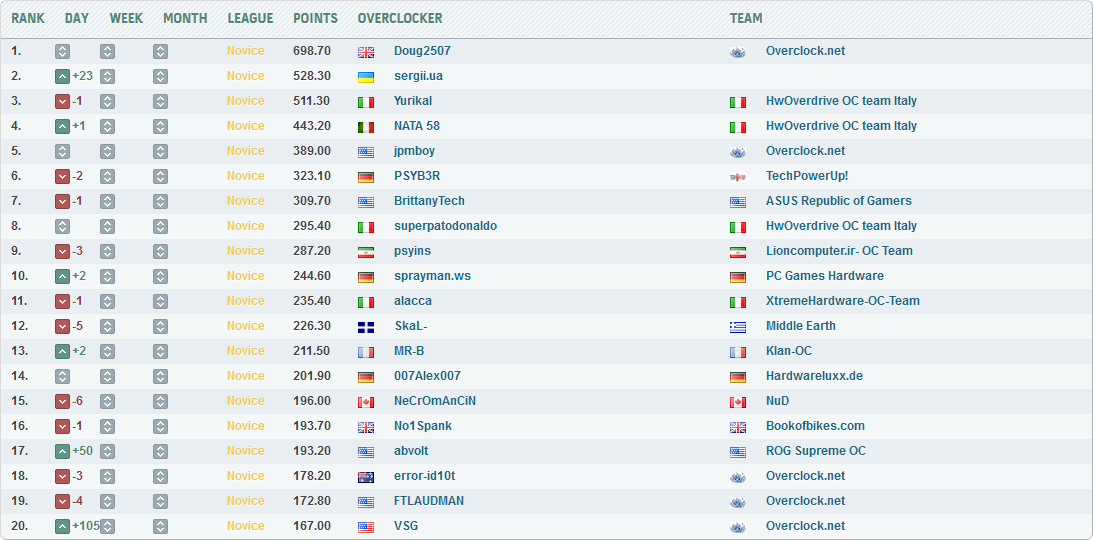Click the green up arrow for sergii.ua
Screen dimensions: 1093x540
click(x=62, y=76)
